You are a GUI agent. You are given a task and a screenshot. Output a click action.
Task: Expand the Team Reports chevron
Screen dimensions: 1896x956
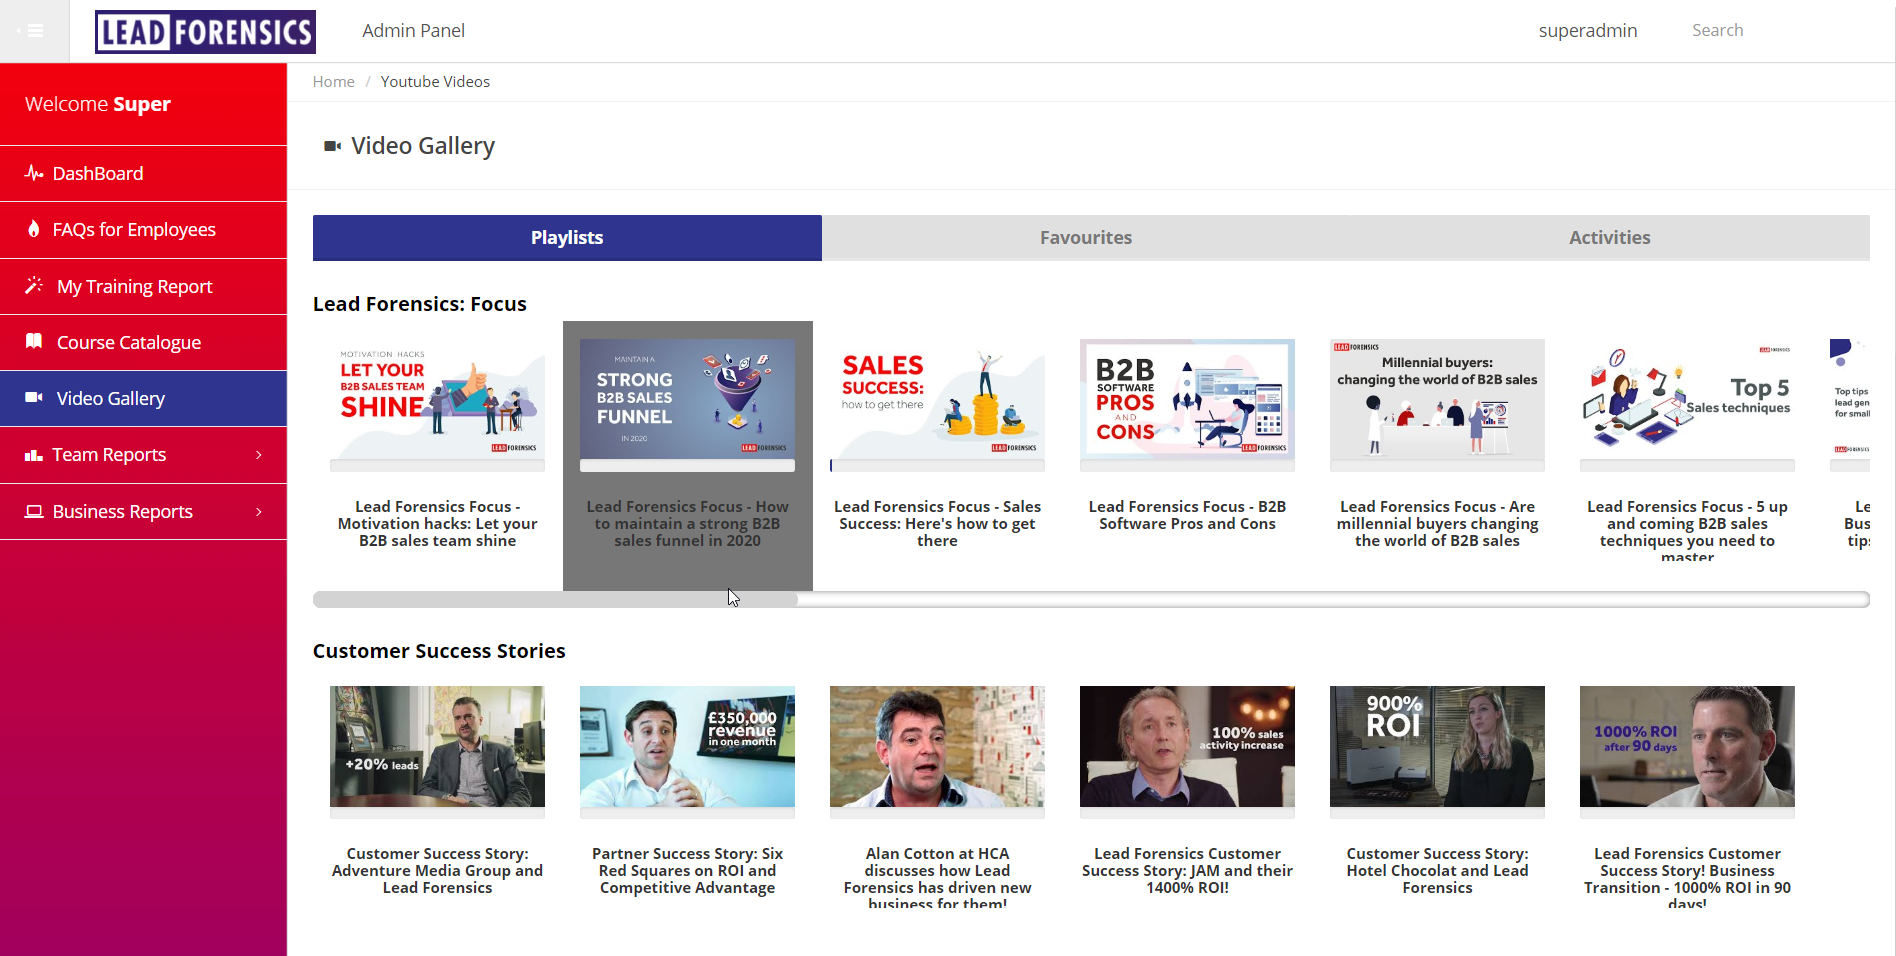[x=259, y=455]
